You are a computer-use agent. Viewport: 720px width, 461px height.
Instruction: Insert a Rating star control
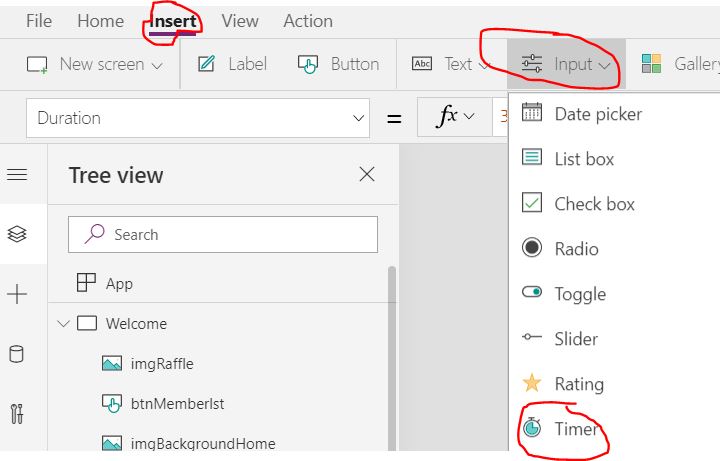(x=578, y=384)
